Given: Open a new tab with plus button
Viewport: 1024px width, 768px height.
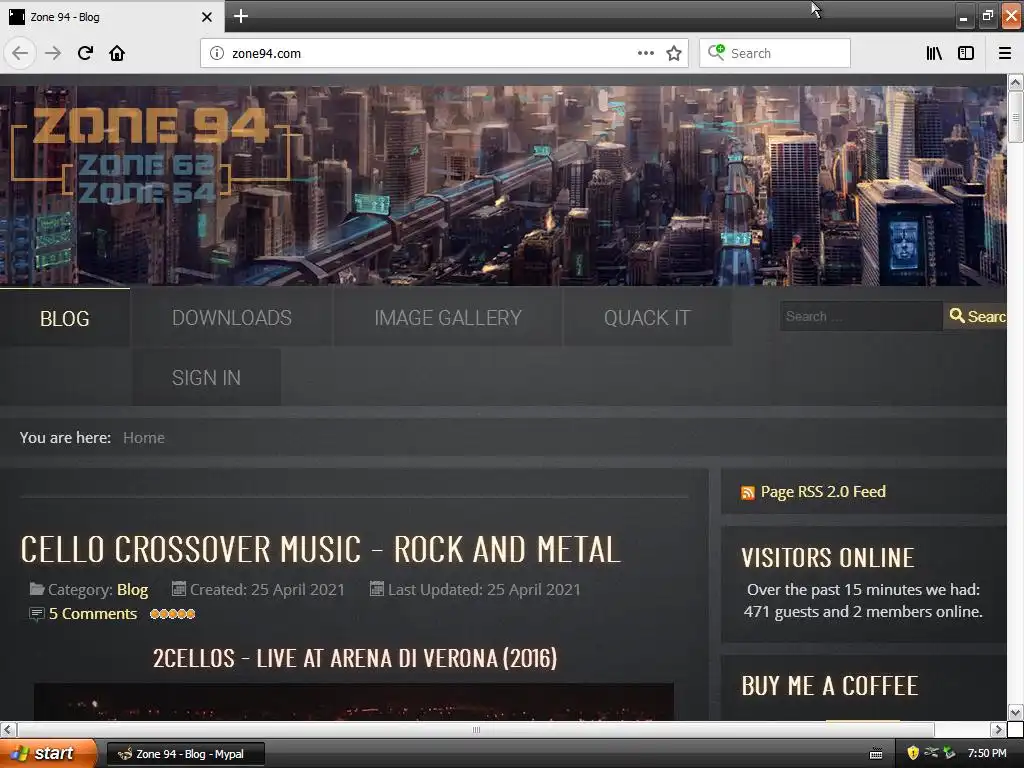Looking at the screenshot, I should [241, 16].
